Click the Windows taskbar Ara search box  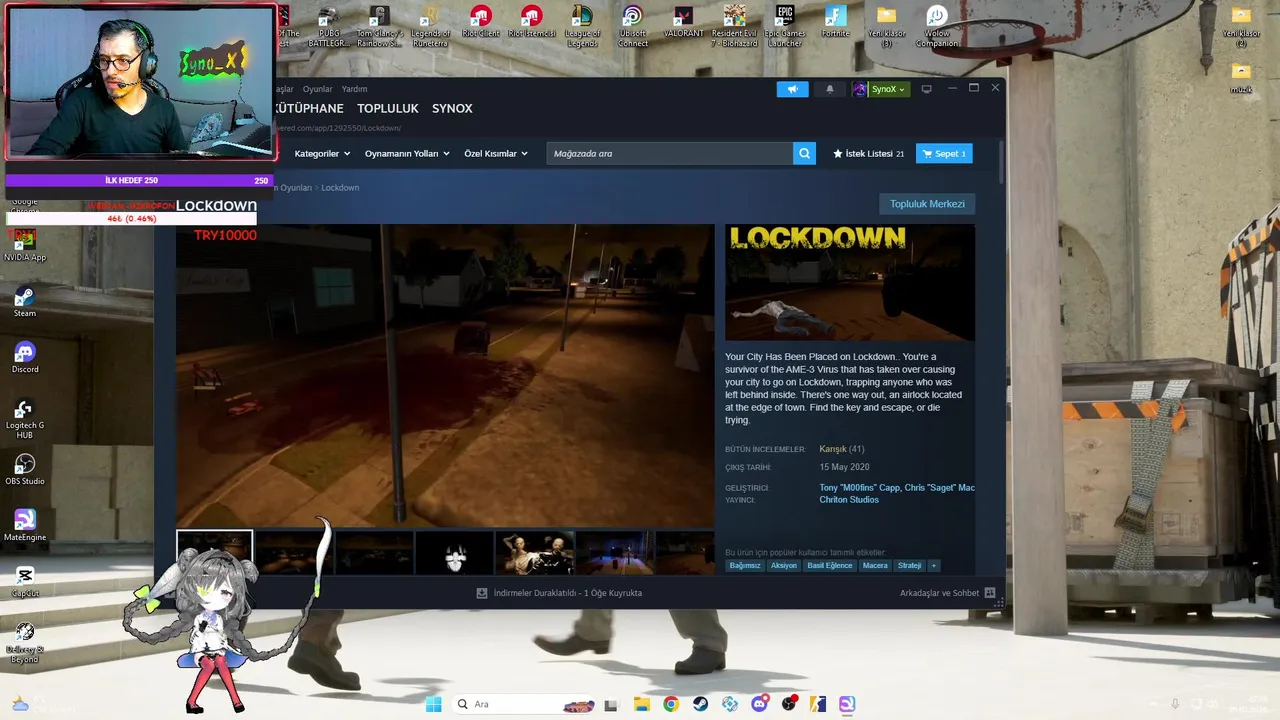[x=522, y=704]
